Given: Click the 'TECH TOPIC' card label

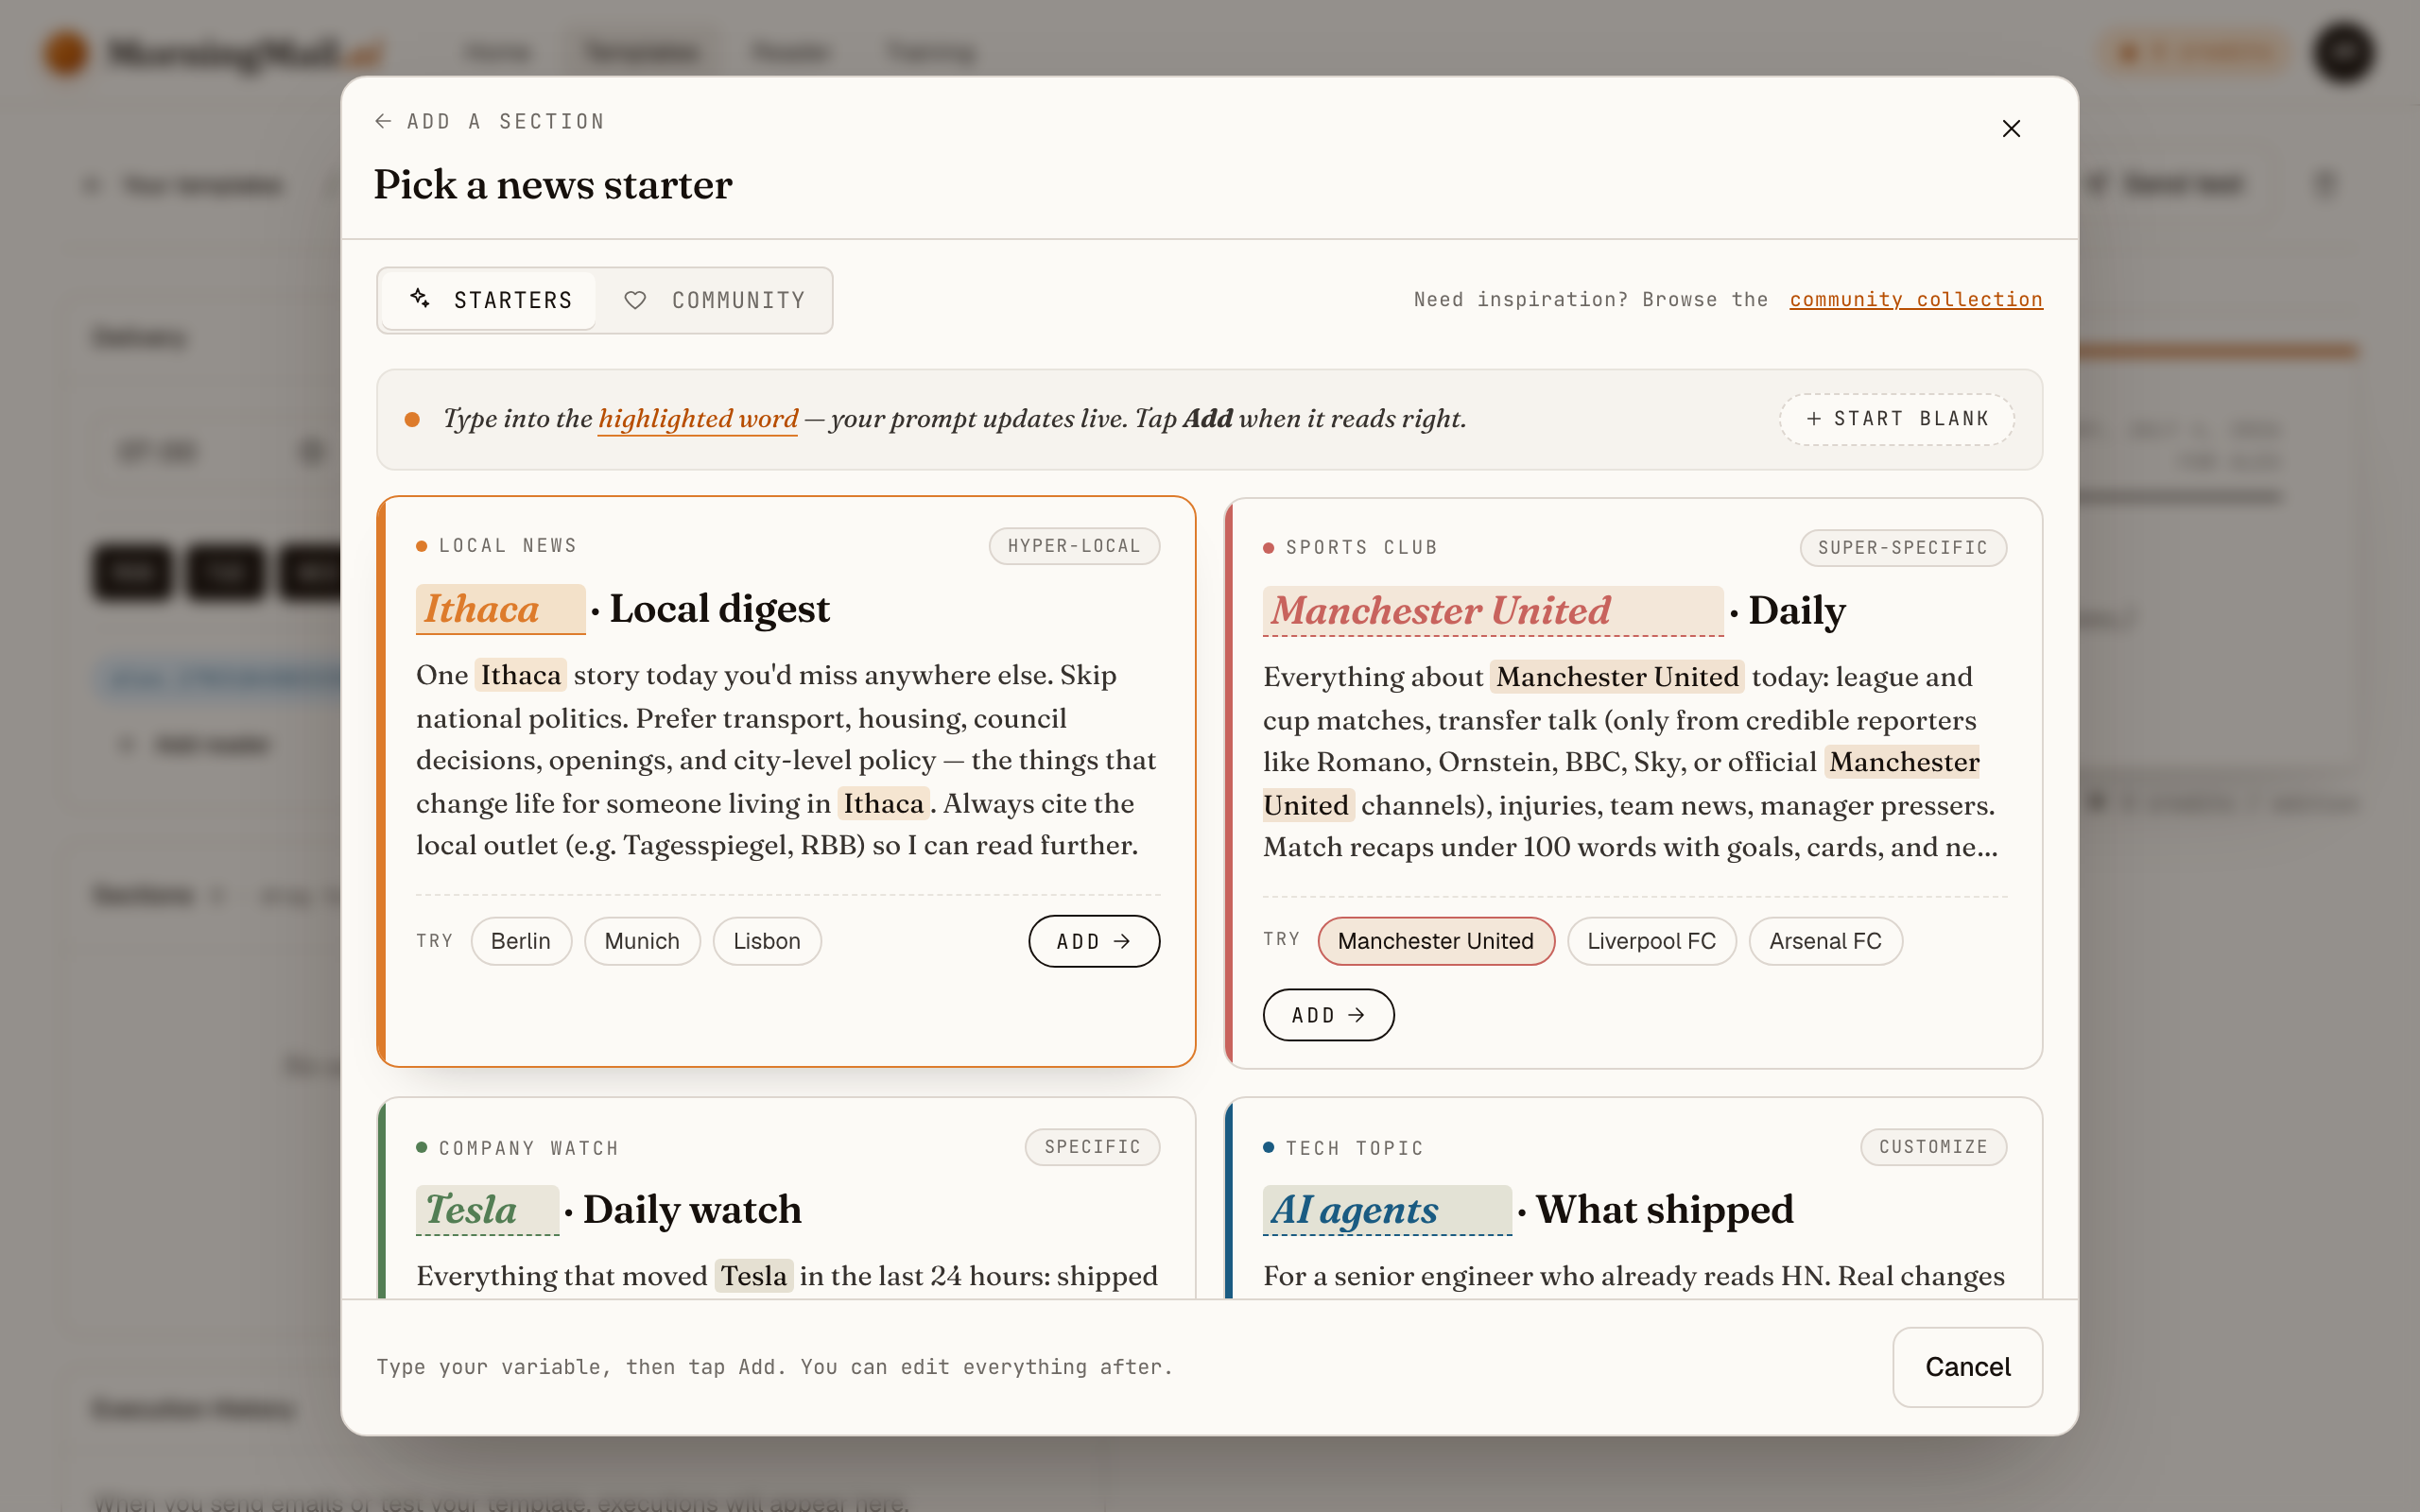Looking at the screenshot, I should 1354,1148.
